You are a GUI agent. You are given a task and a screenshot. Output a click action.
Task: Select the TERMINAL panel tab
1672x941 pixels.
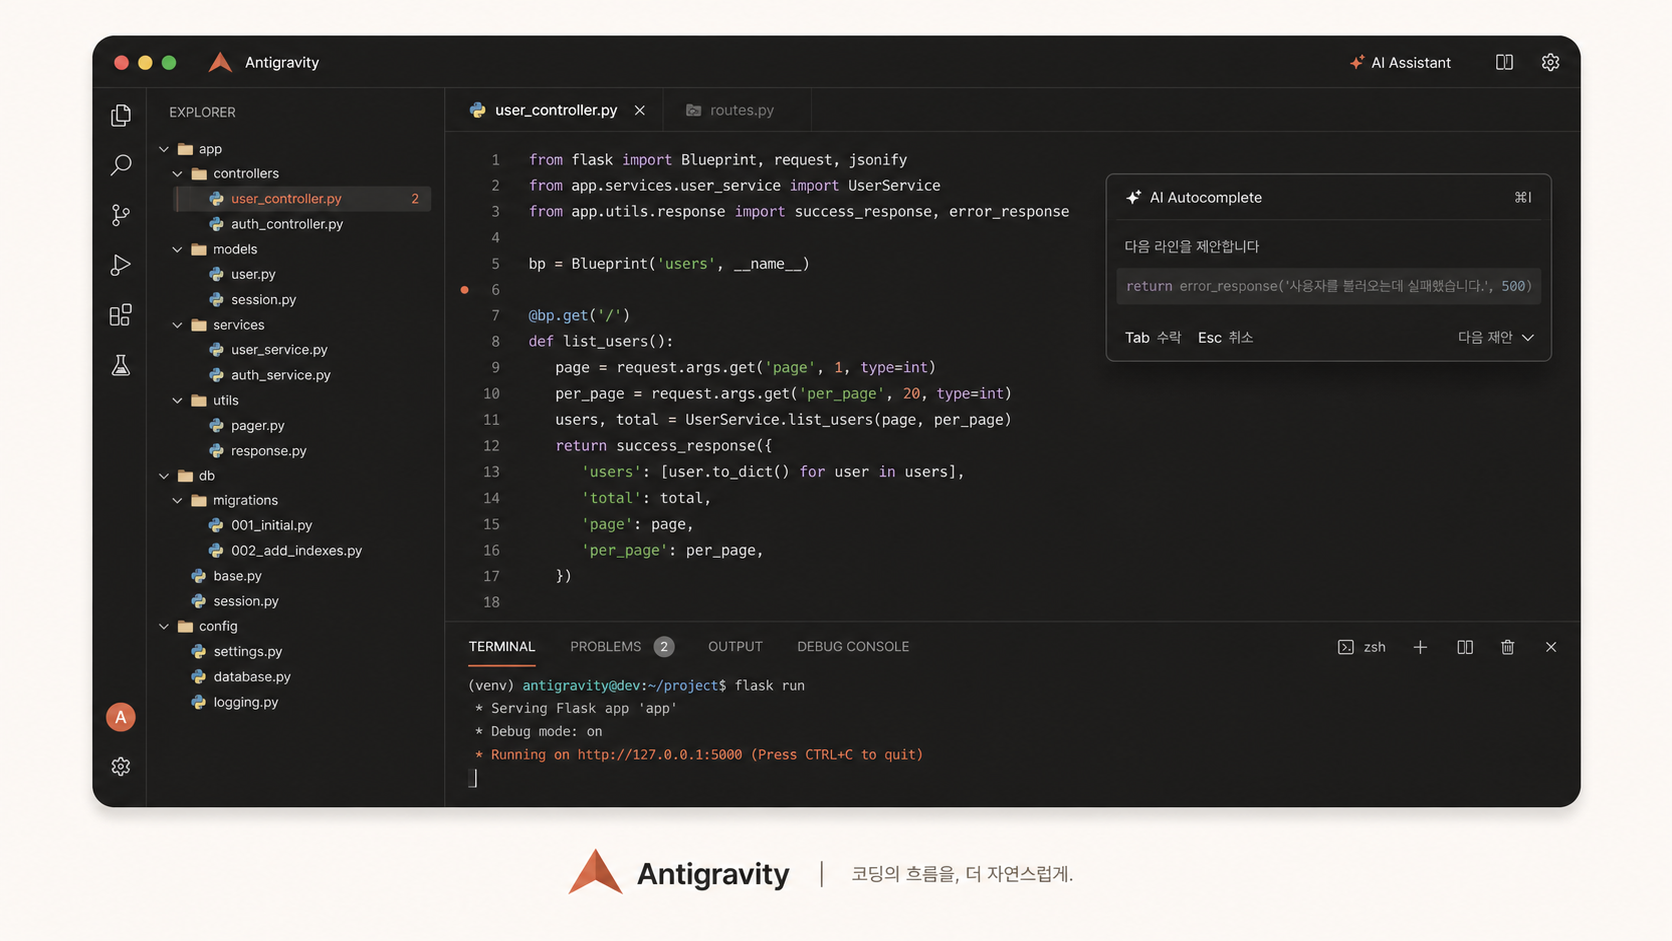coord(502,646)
